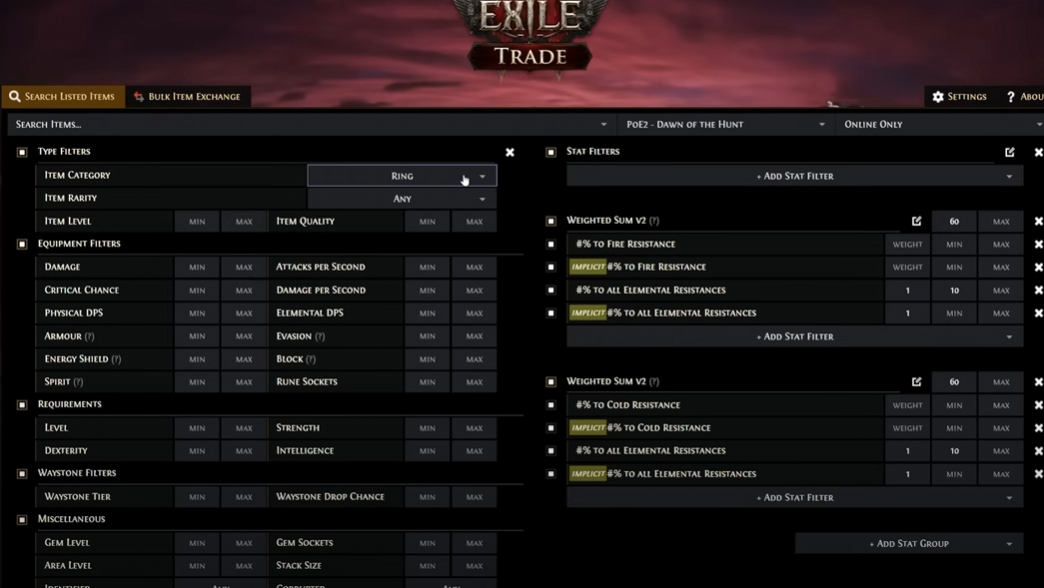Click the edit icon beside Stat Filters

pos(1011,151)
